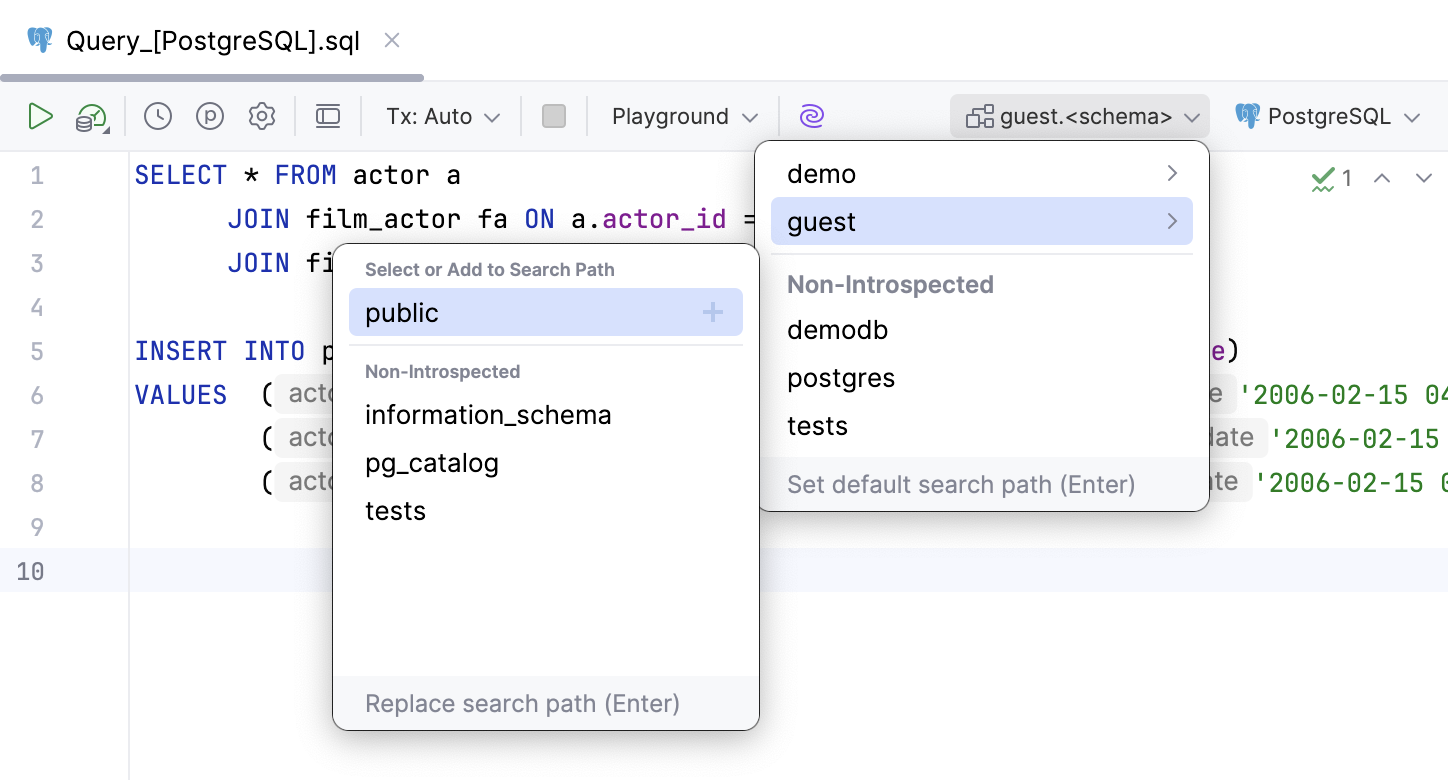This screenshot has height=780, width=1448.
Task: Open query parameters with the P icon
Action: 209,116
